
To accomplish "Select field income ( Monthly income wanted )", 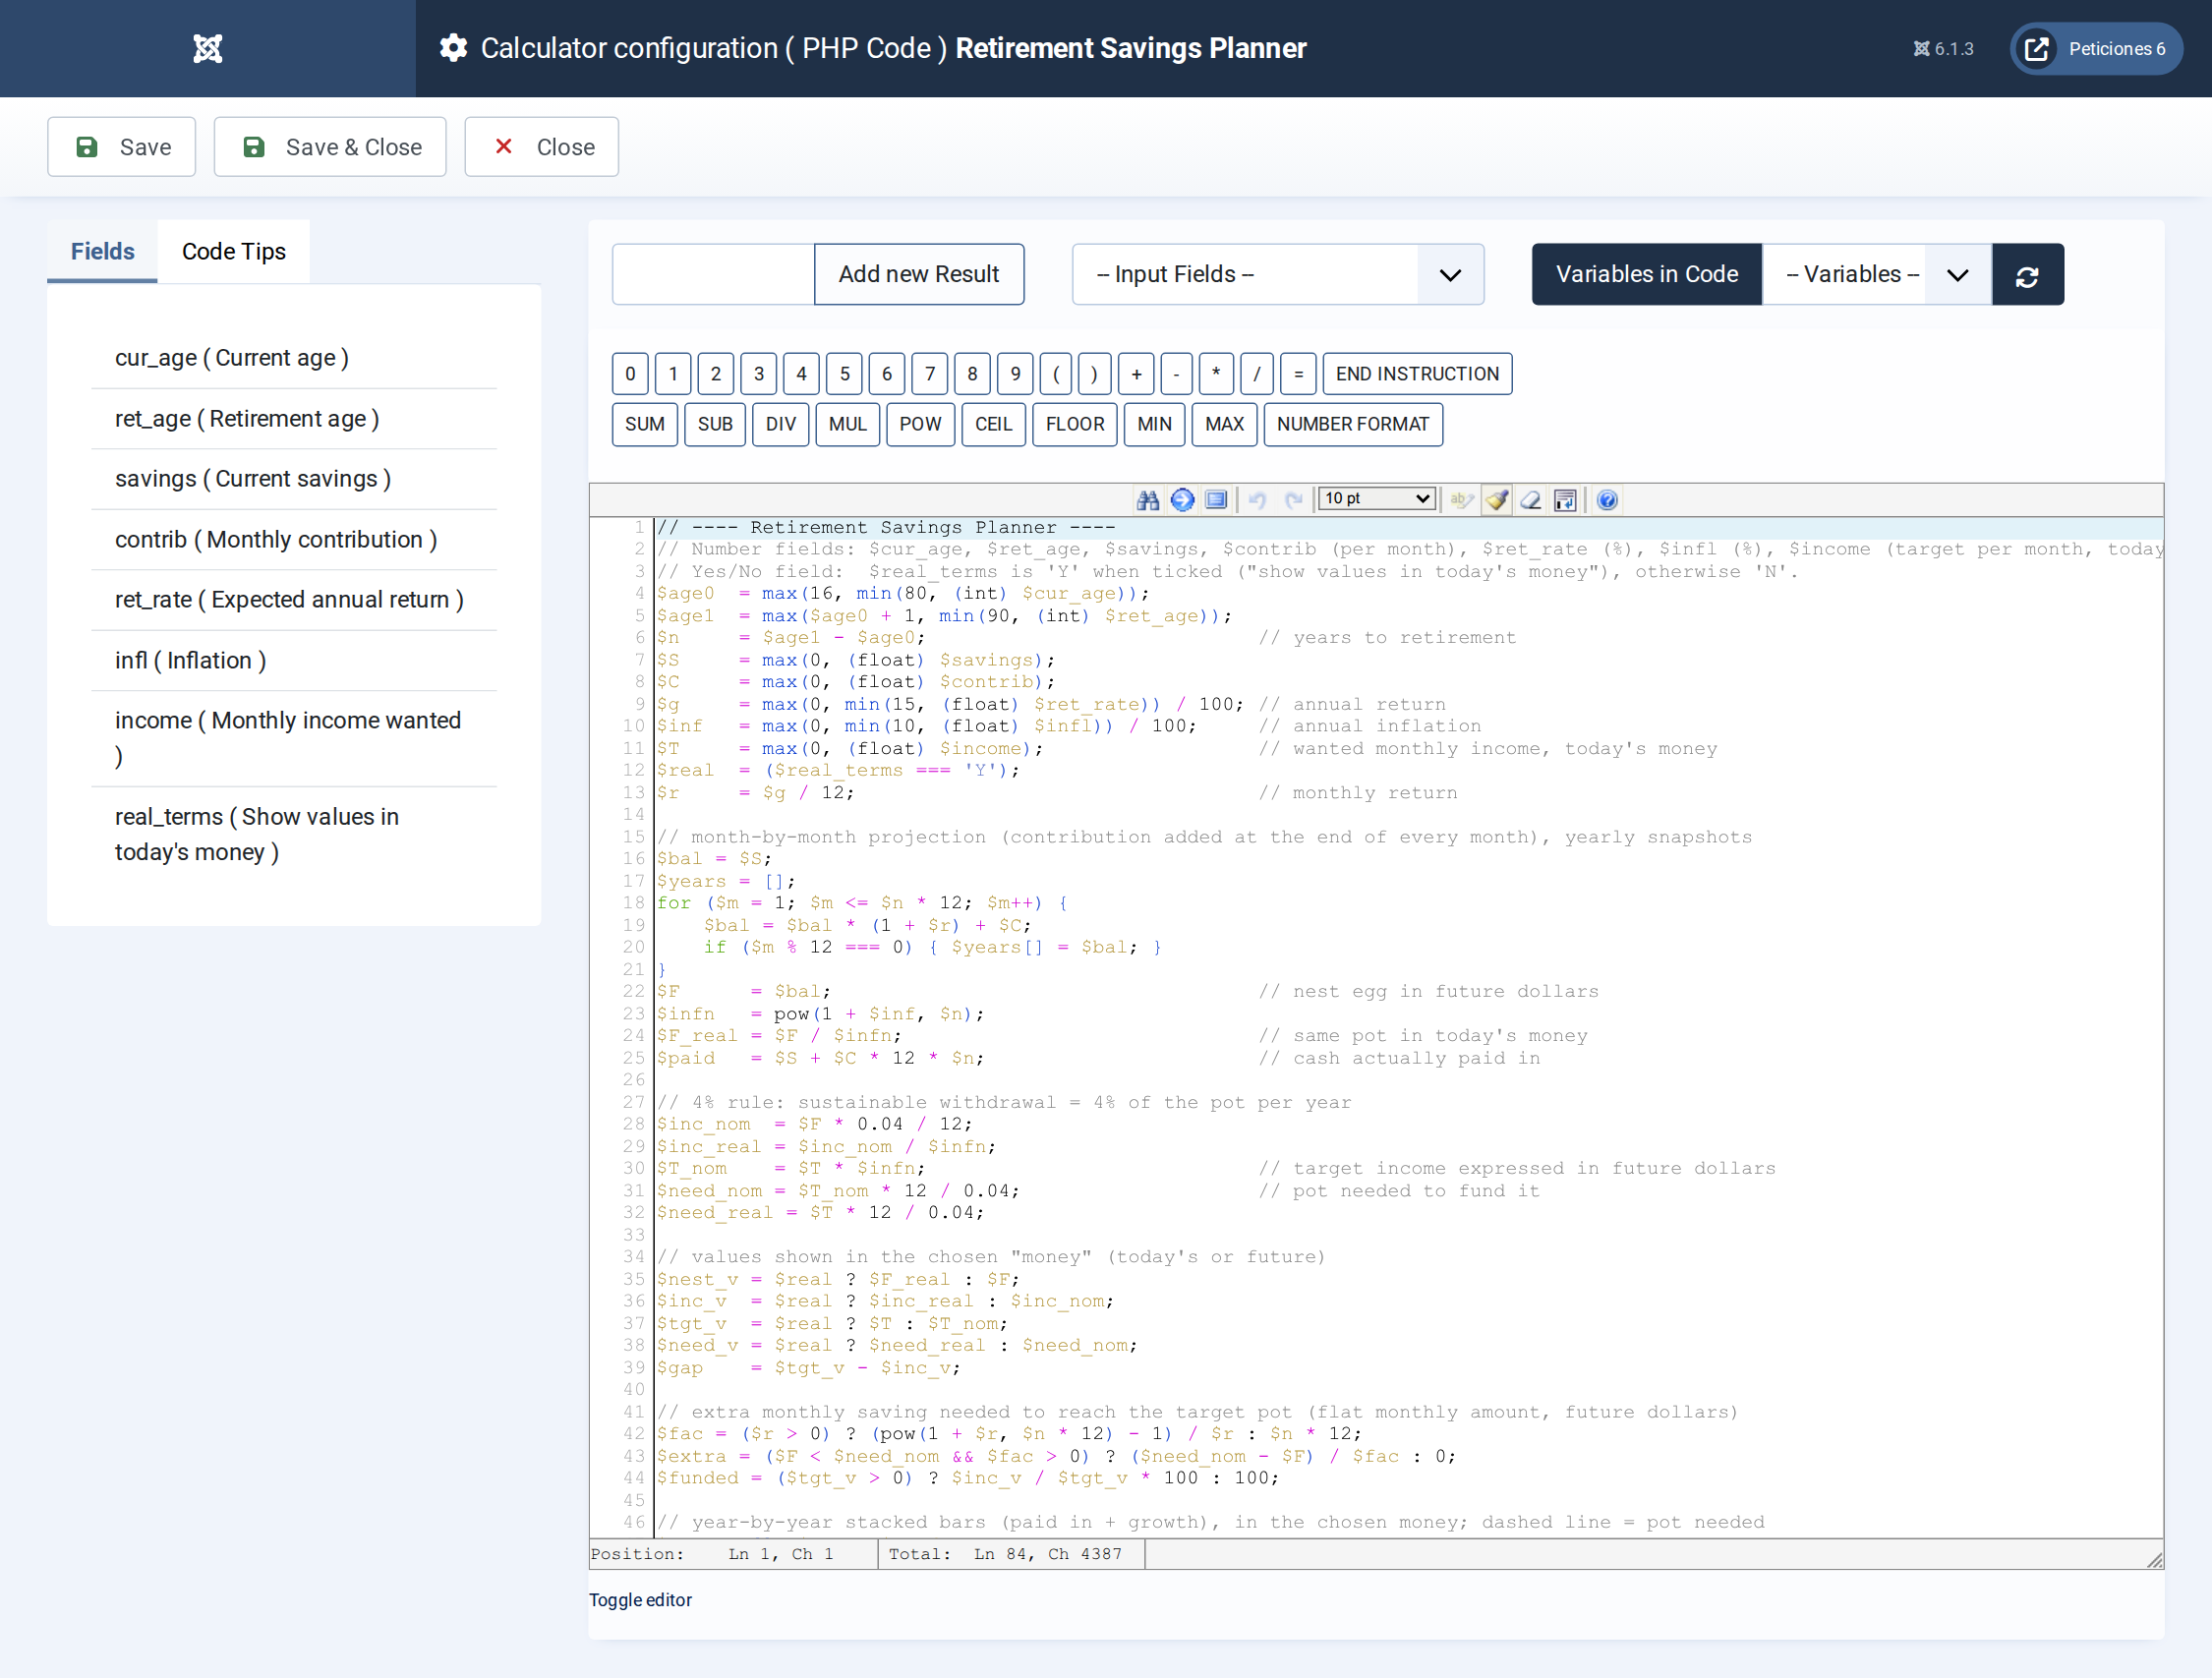I will pos(294,739).
